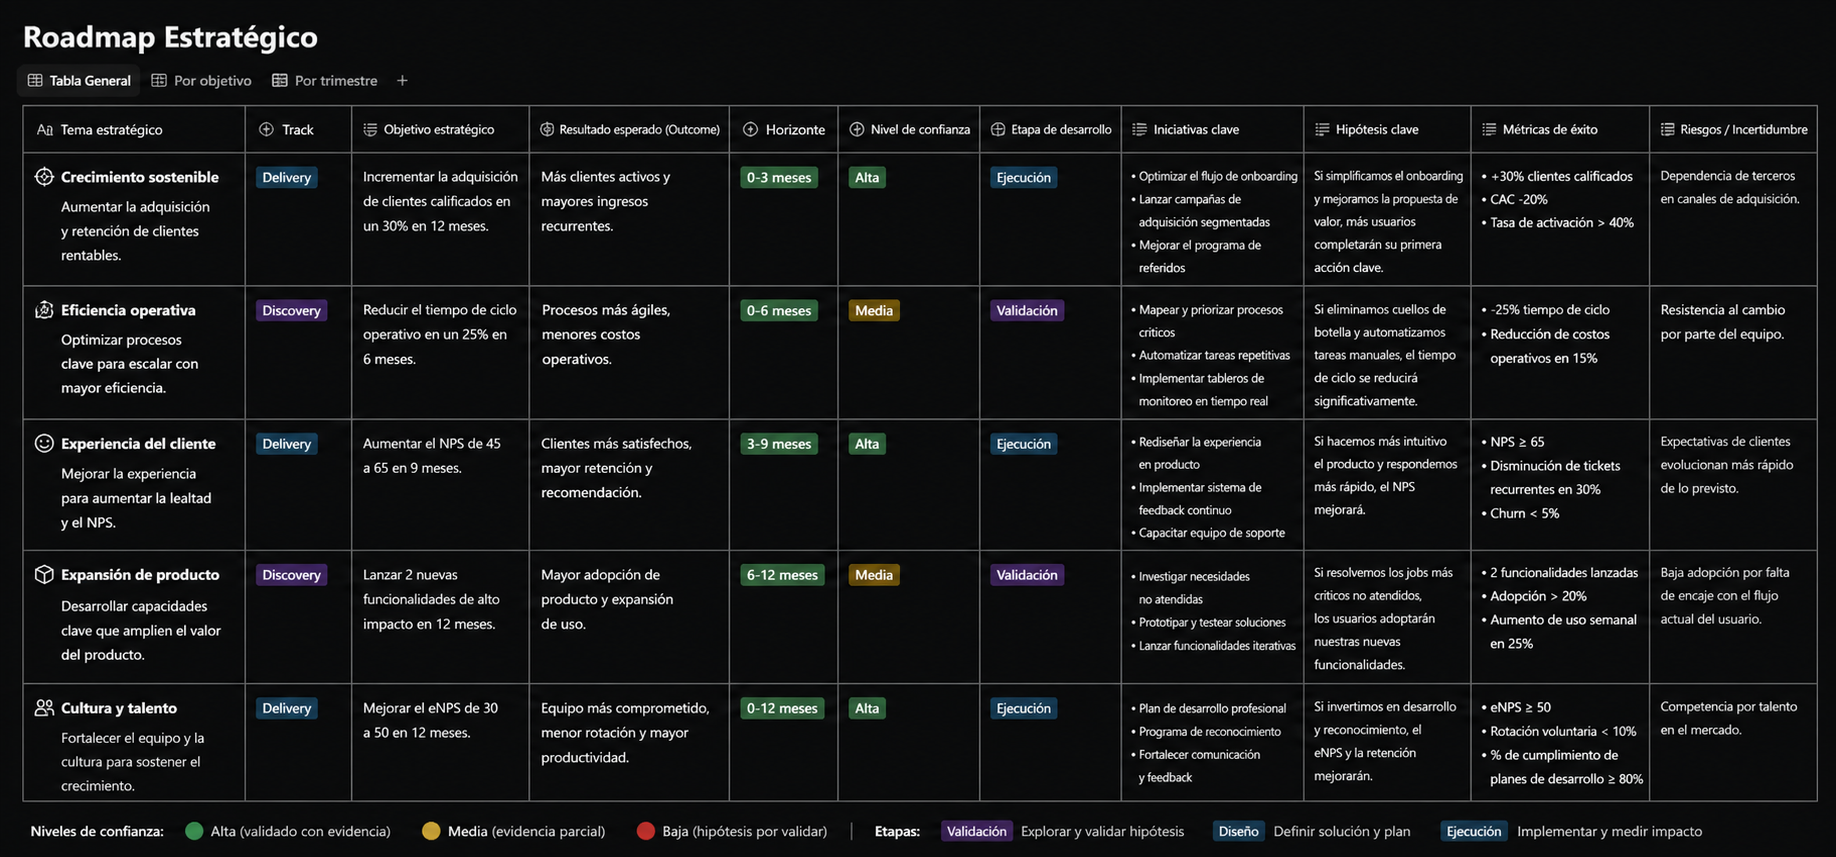Click Ejecución stage tag in Experiencia del cliente row
The image size is (1836, 857).
(1023, 444)
